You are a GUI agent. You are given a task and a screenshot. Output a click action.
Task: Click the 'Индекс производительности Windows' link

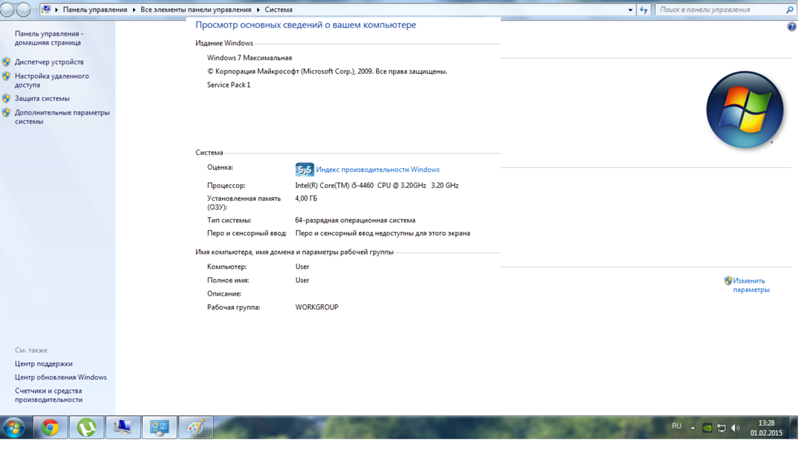pos(378,170)
